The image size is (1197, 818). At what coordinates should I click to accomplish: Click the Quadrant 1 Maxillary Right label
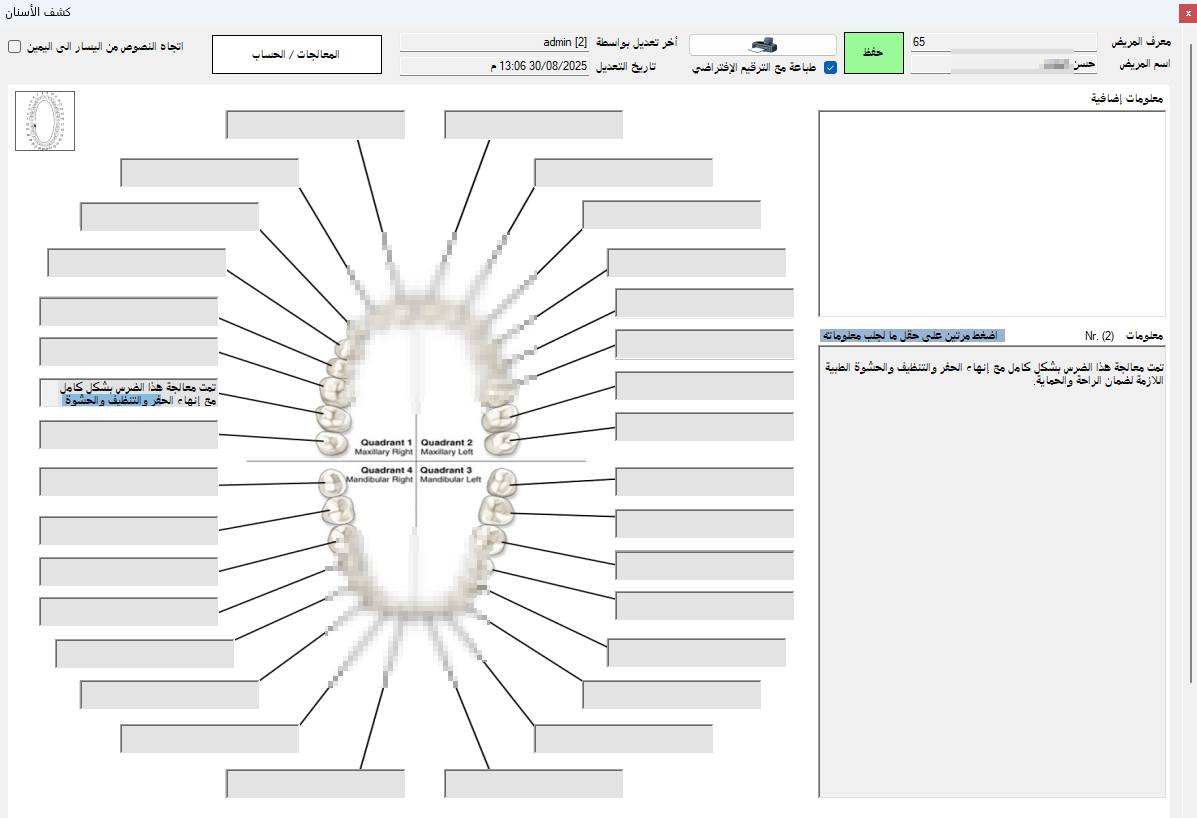pyautogui.click(x=385, y=447)
